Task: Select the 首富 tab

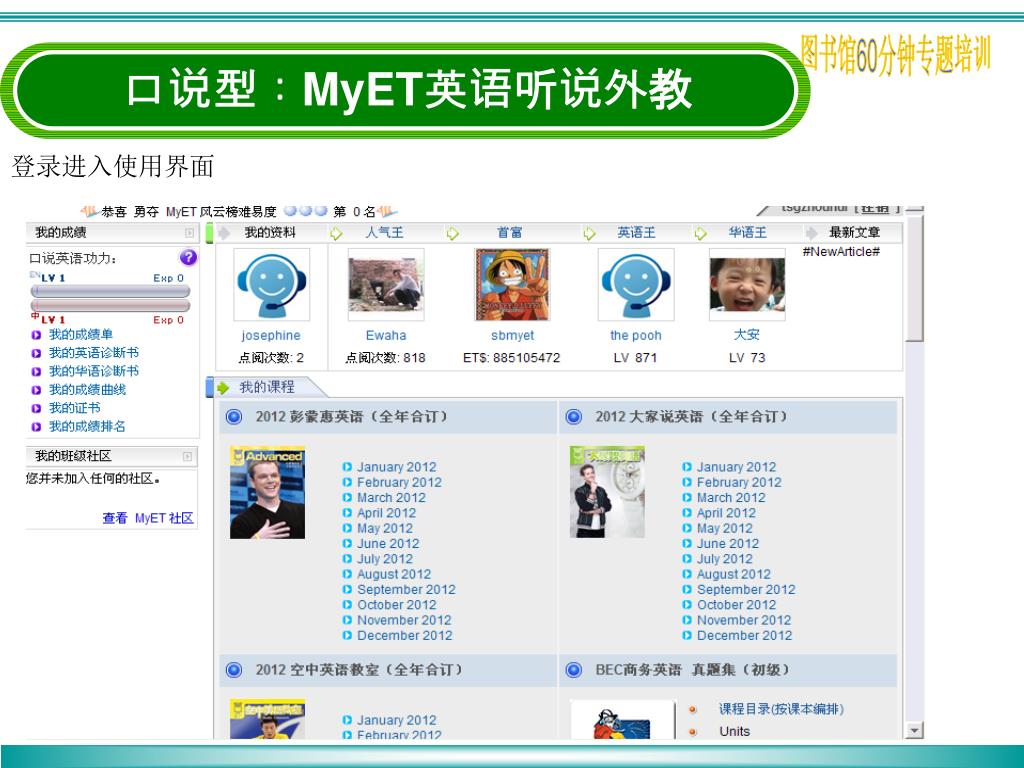Action: pyautogui.click(x=509, y=232)
